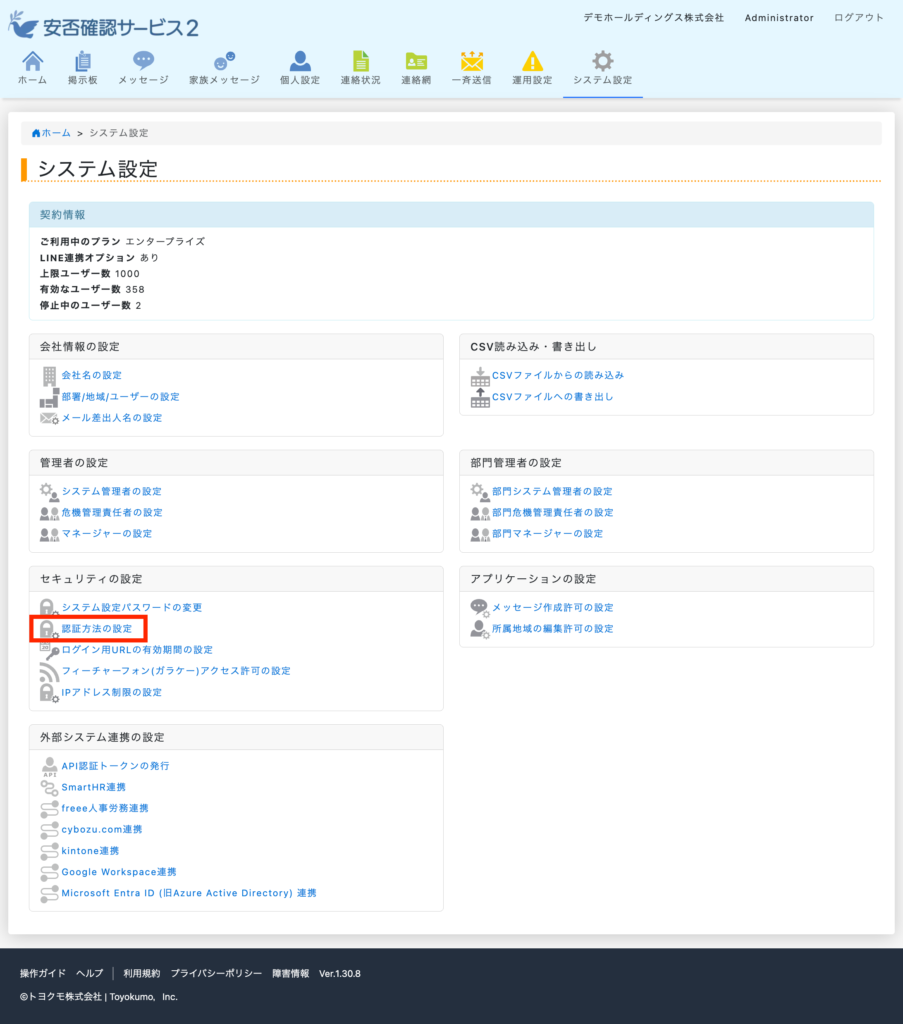This screenshot has width=903, height=1024.
Task: Open プライバシーポリシー footer link
Action: tap(216, 973)
